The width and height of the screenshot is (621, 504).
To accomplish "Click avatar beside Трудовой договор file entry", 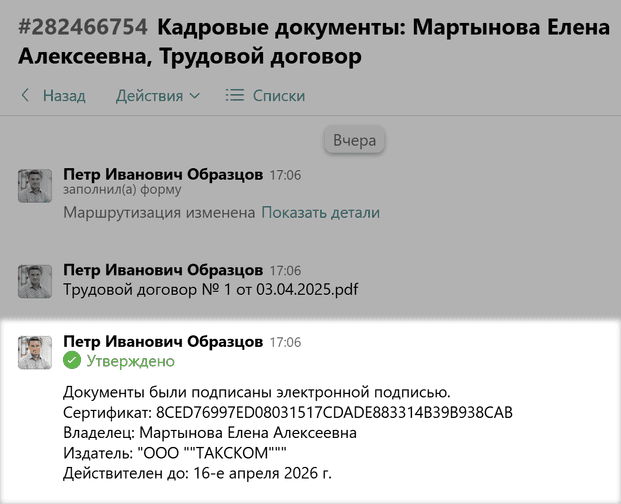I will coord(35,281).
